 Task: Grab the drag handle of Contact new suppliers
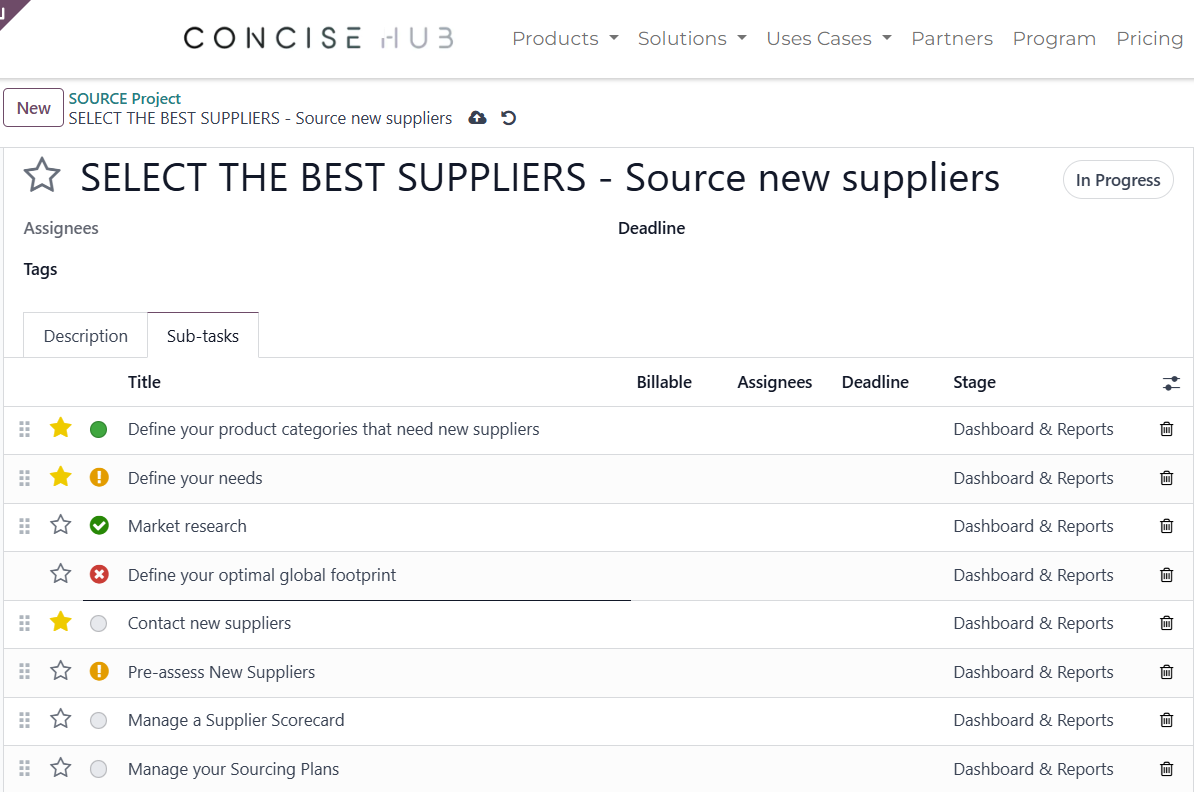coord(24,623)
